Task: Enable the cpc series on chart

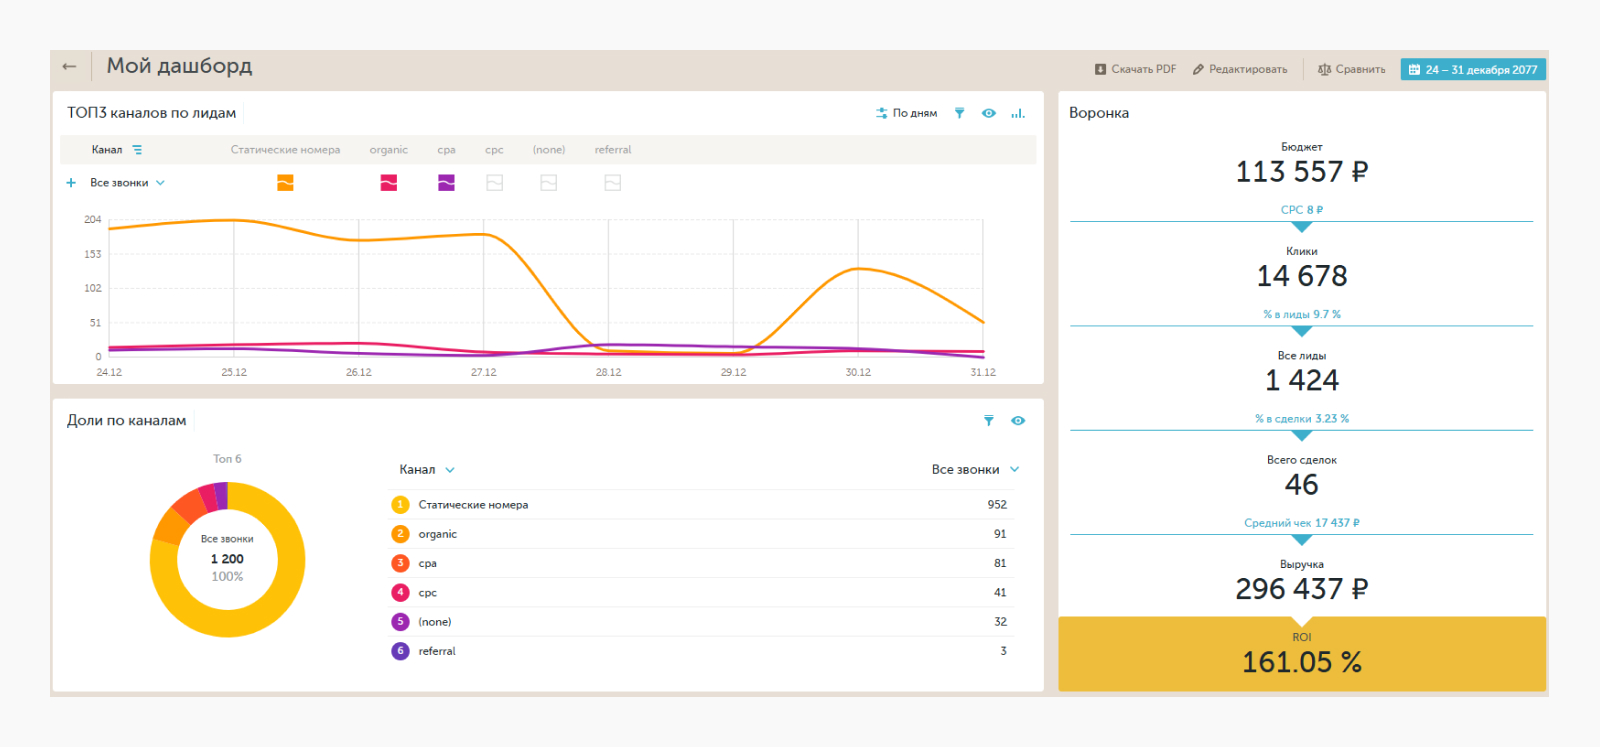Action: point(494,183)
